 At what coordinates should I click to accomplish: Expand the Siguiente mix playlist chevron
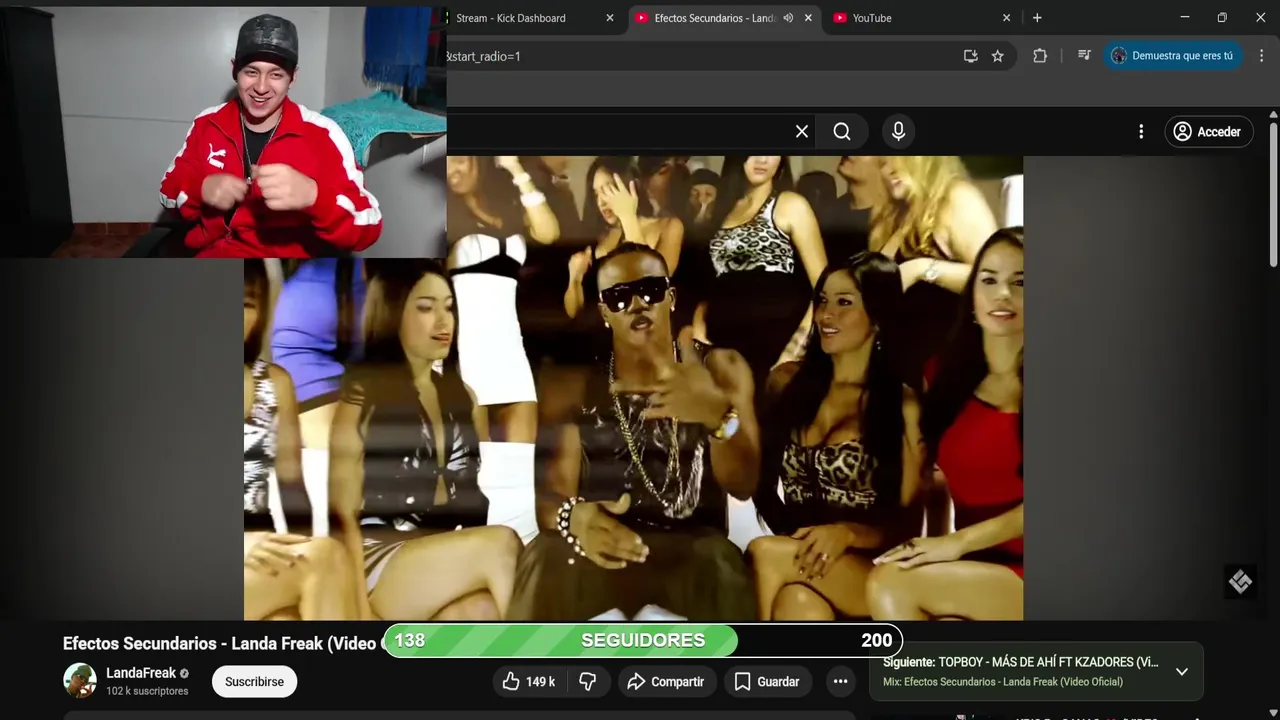tap(1181, 671)
